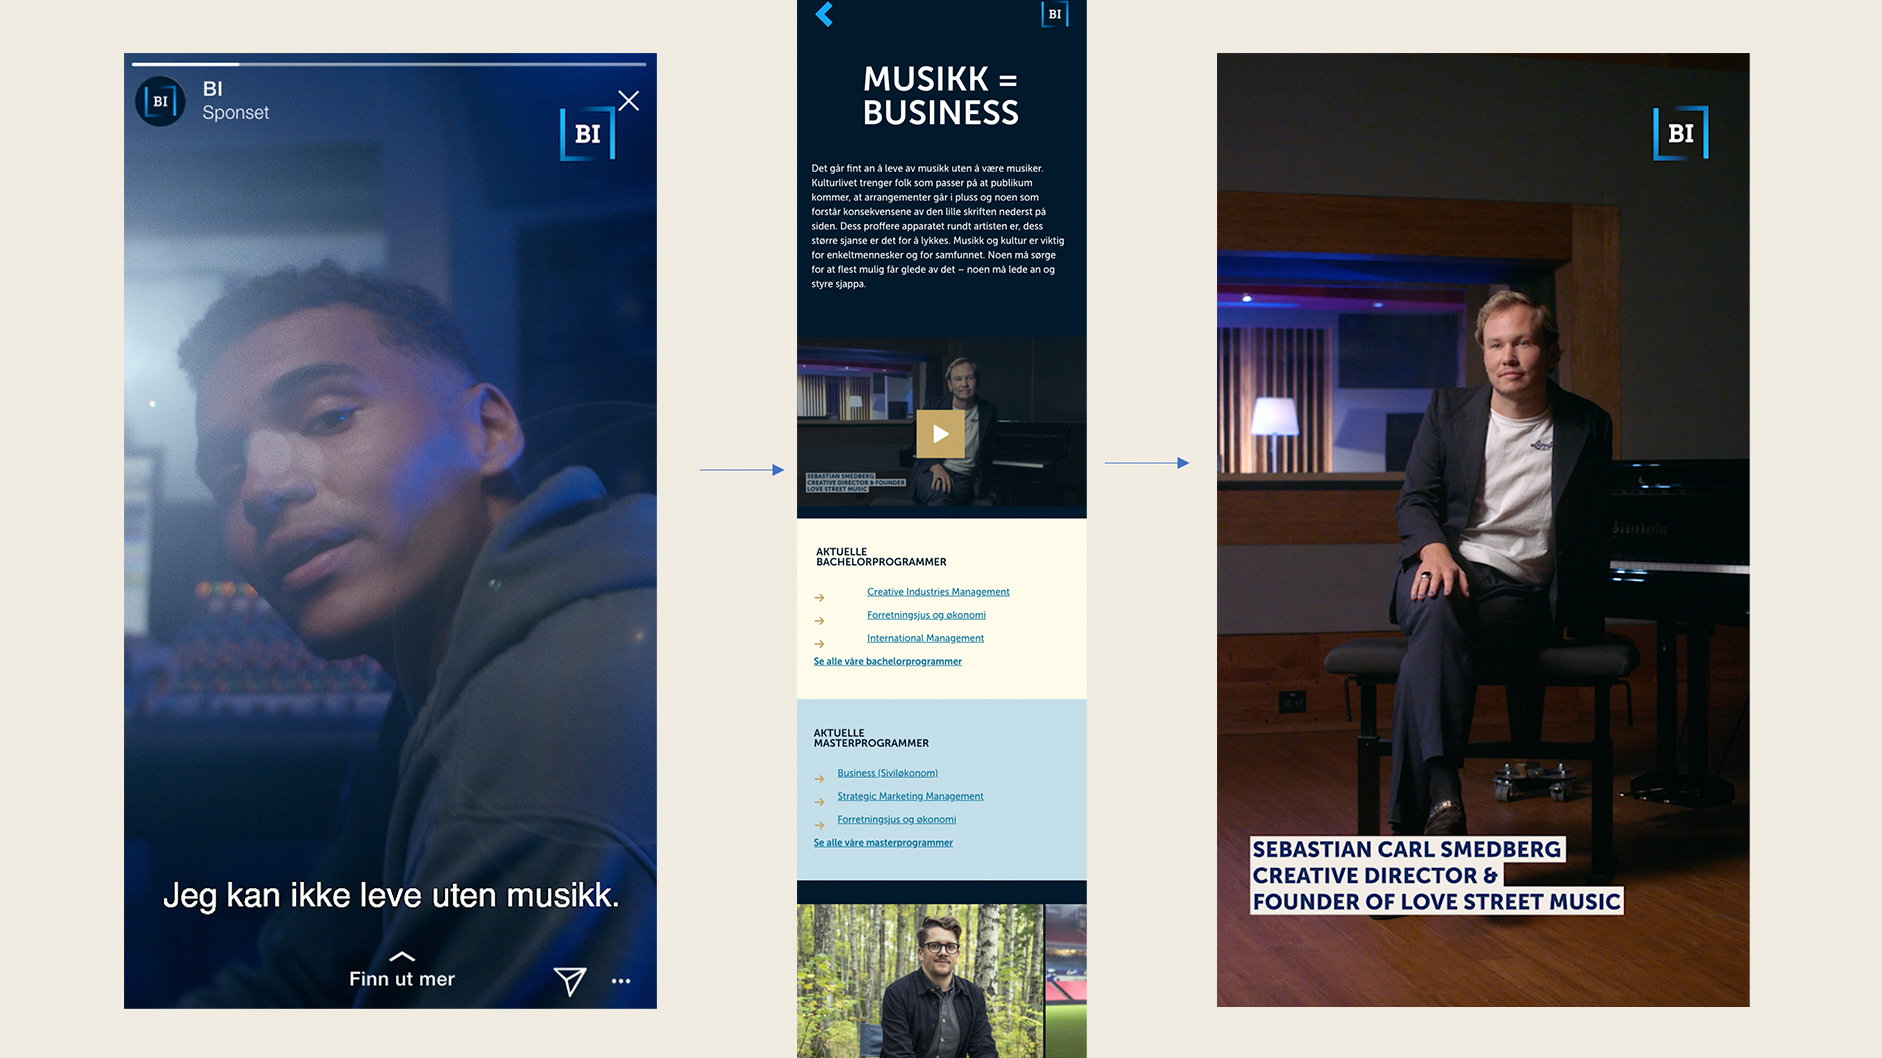Open Creative Industries Management link
Viewport: 1882px width, 1058px height.
tap(938, 592)
